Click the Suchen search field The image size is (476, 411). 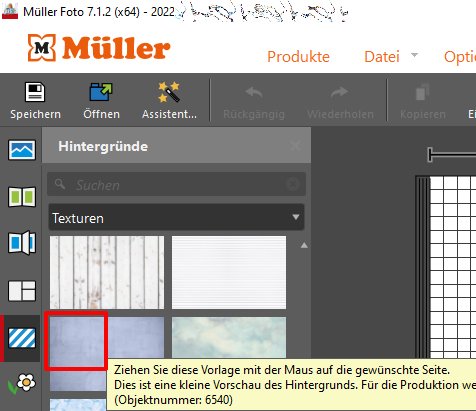pos(176,184)
